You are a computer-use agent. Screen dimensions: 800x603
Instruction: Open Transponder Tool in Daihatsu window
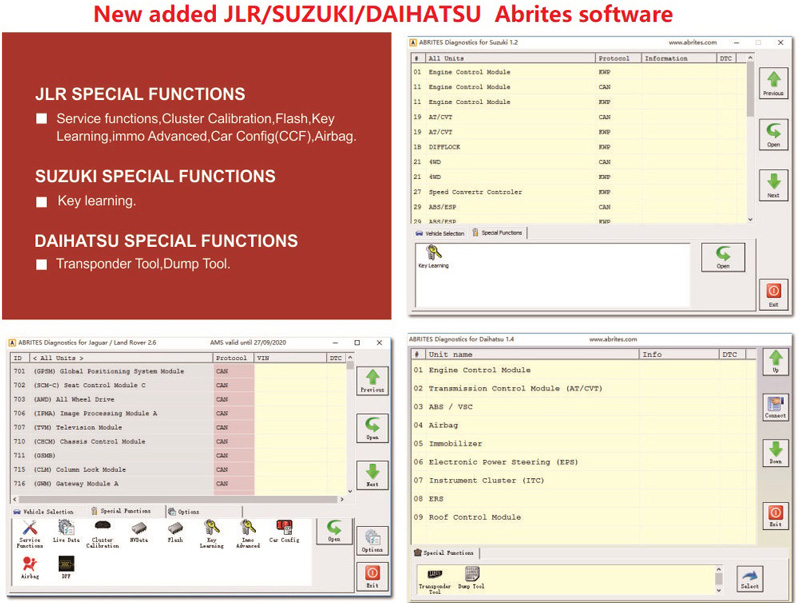coord(435,581)
